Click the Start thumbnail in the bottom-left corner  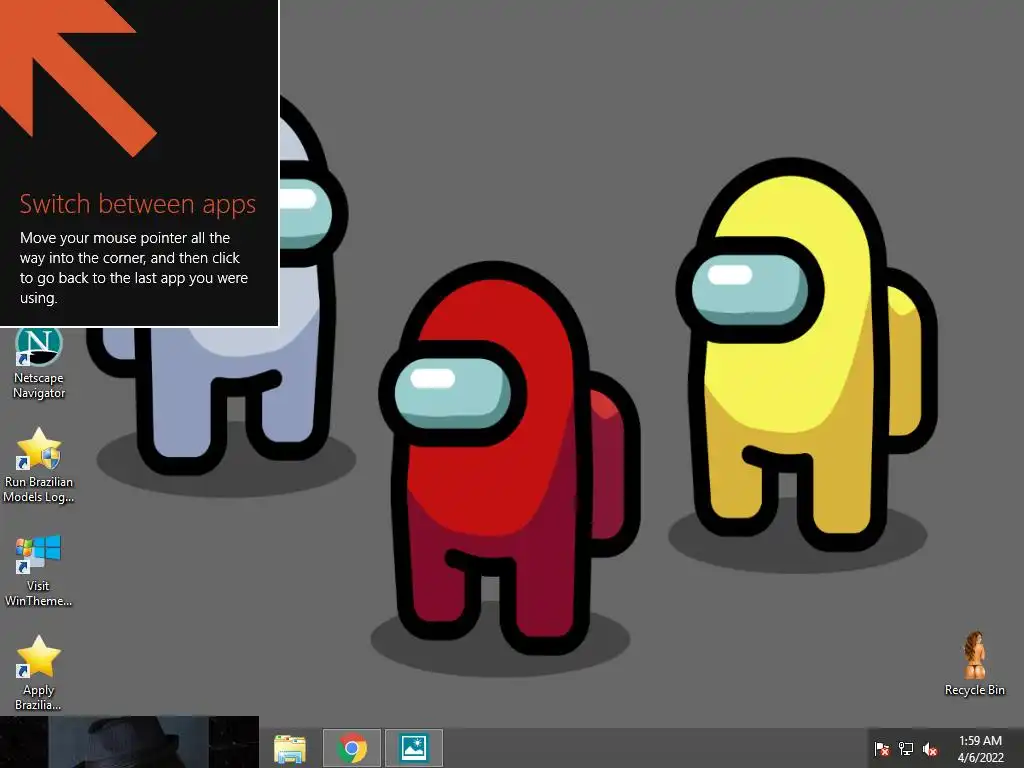[129, 742]
